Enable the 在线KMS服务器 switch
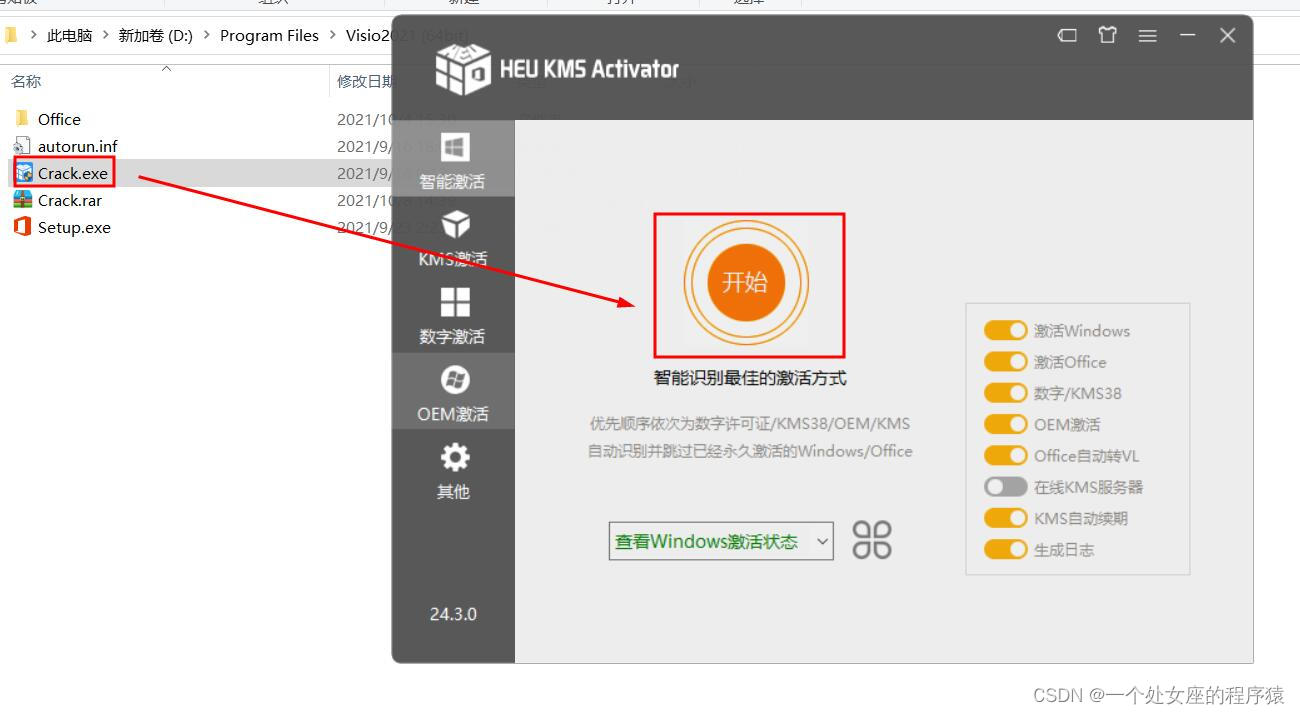 [x=1005, y=487]
